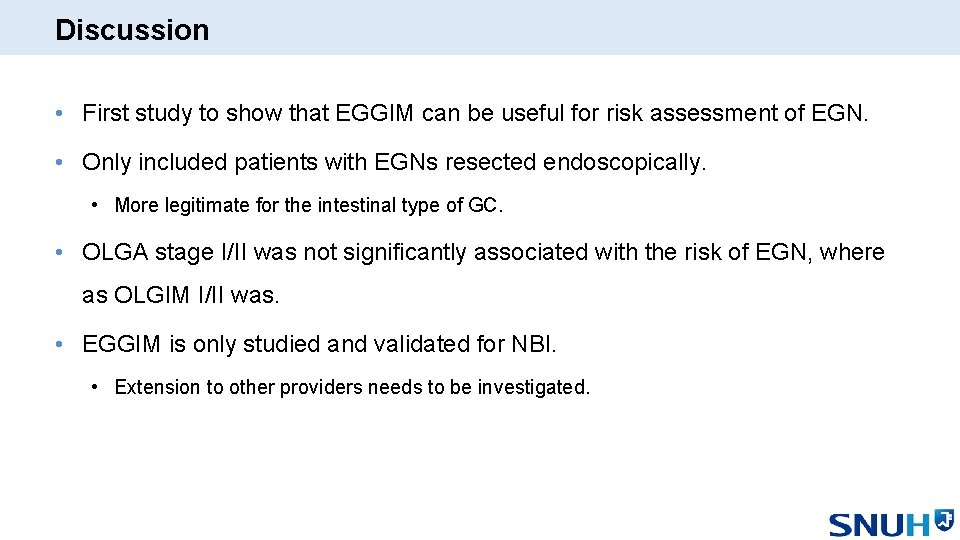Screen dimensions: 960x540
Task: Click the bullet dot before "First study"
Action: [62, 113]
